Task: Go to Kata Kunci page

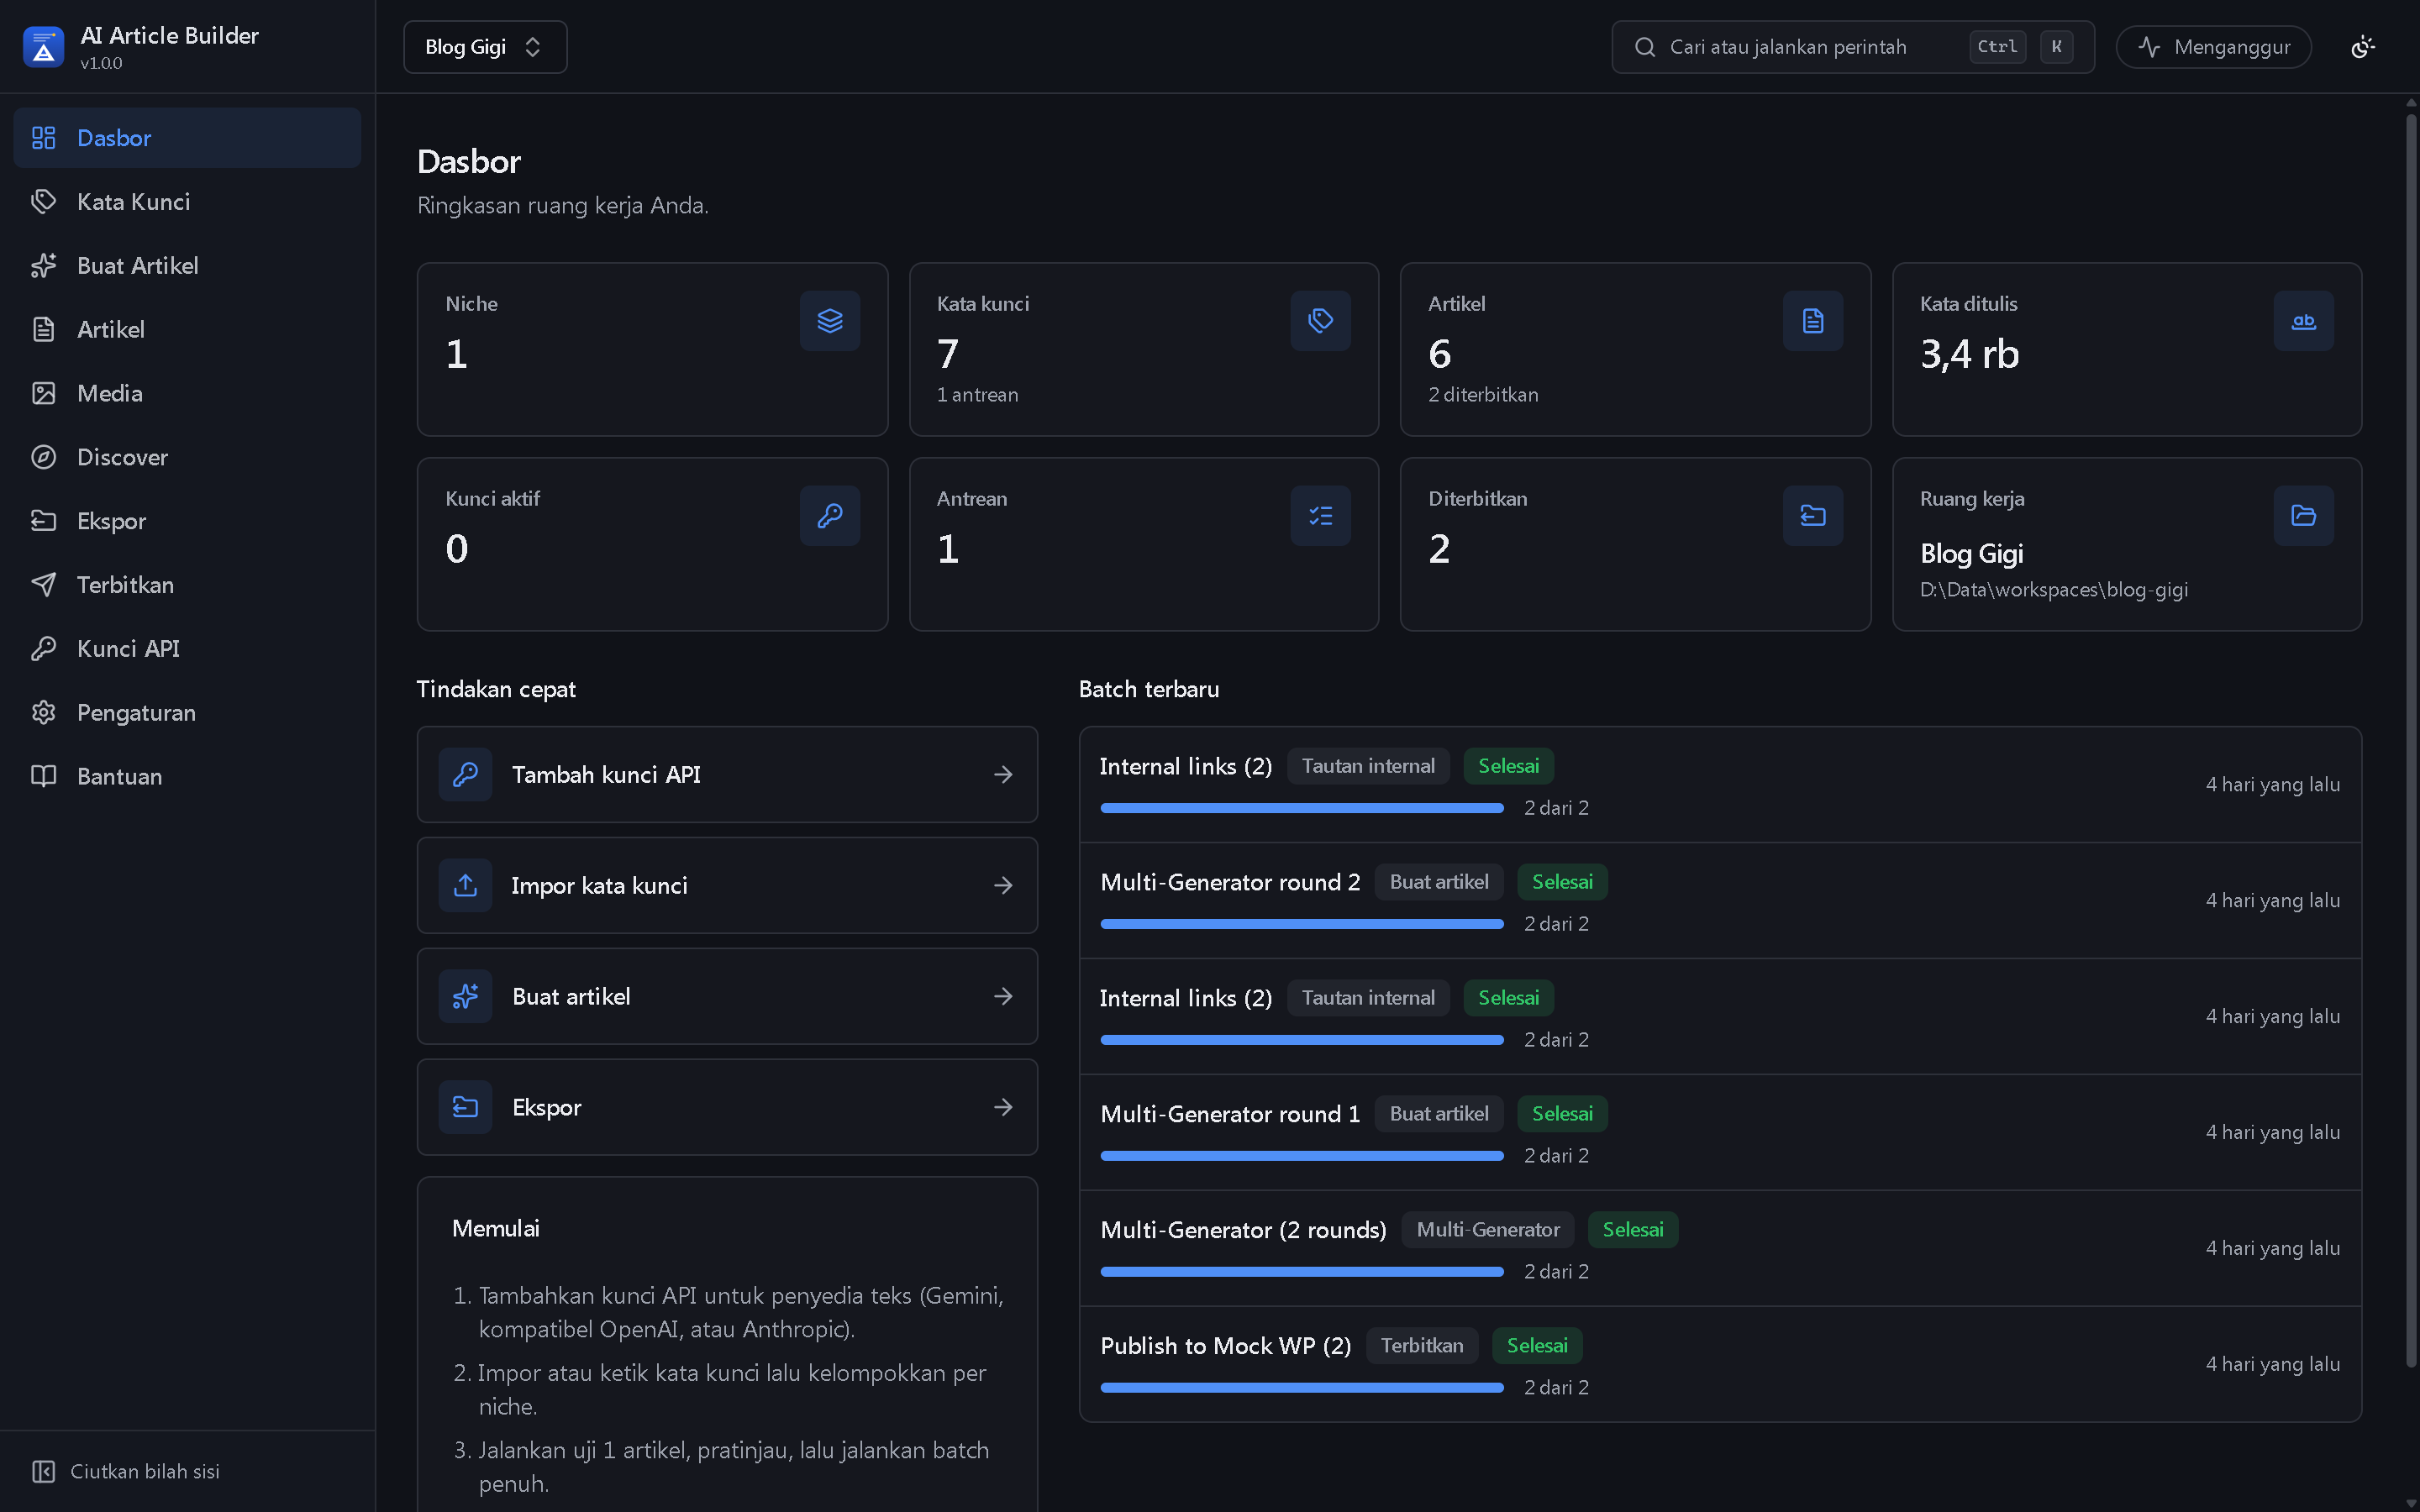Action: pos(187,202)
